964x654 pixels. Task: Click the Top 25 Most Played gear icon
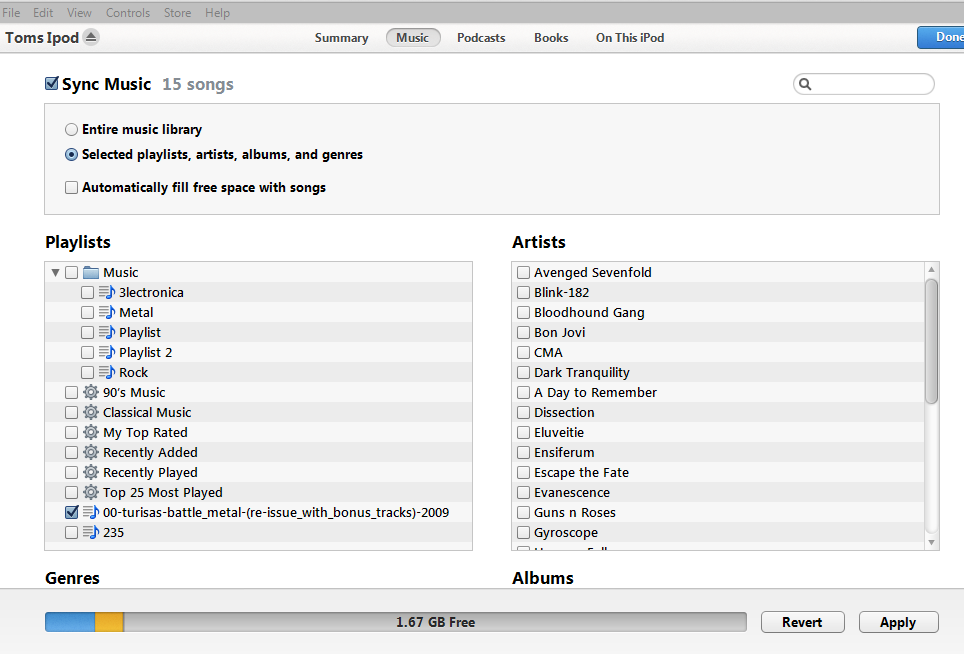91,492
